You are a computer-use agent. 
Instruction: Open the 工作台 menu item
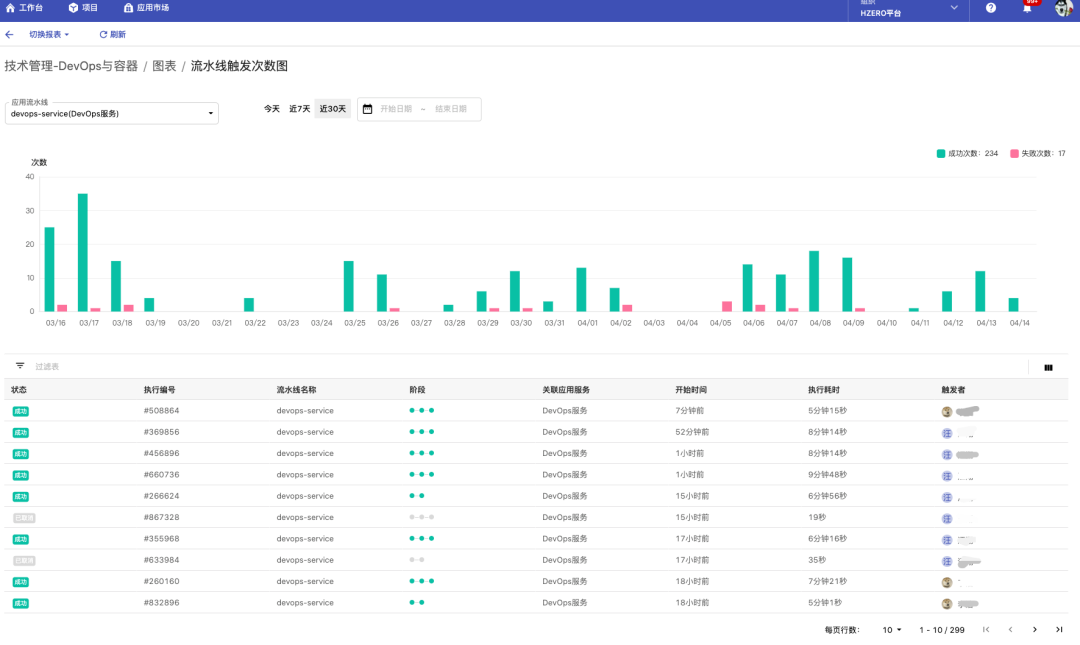pyautogui.click(x=25, y=8)
